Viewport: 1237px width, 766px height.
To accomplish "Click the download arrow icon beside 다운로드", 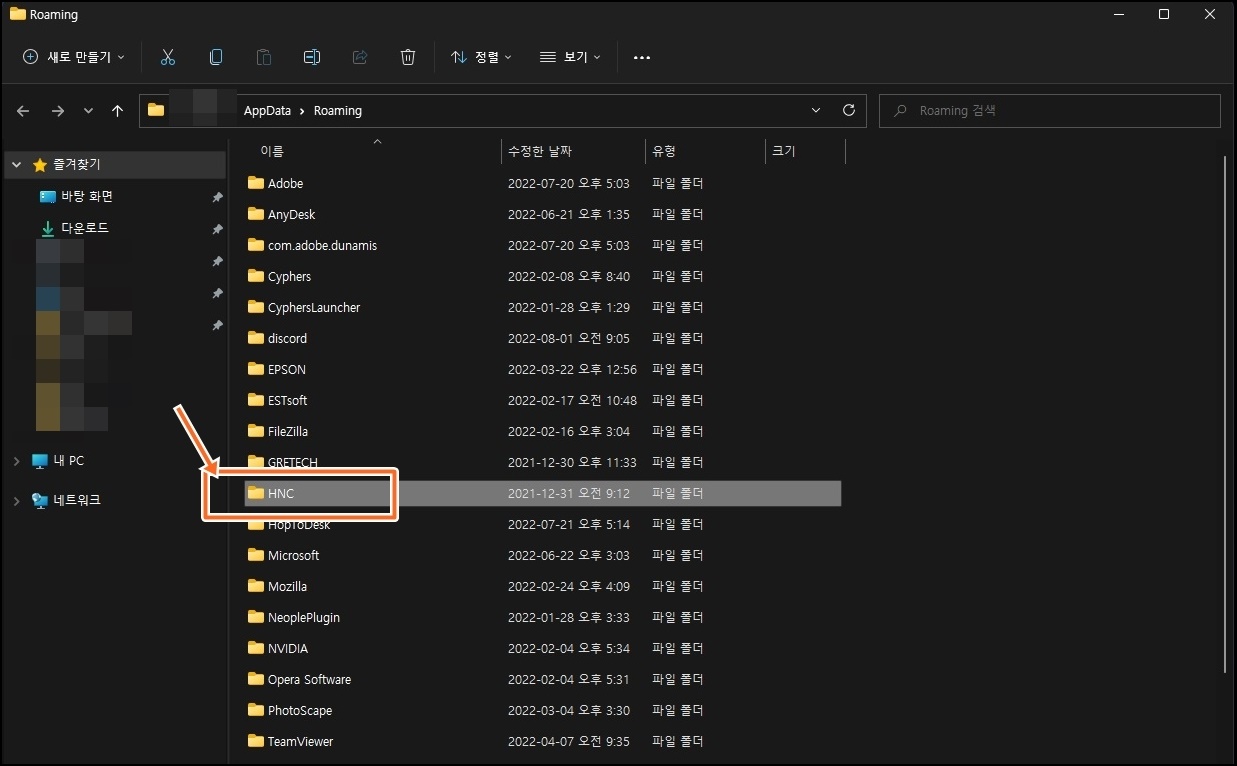I will tap(47, 228).
